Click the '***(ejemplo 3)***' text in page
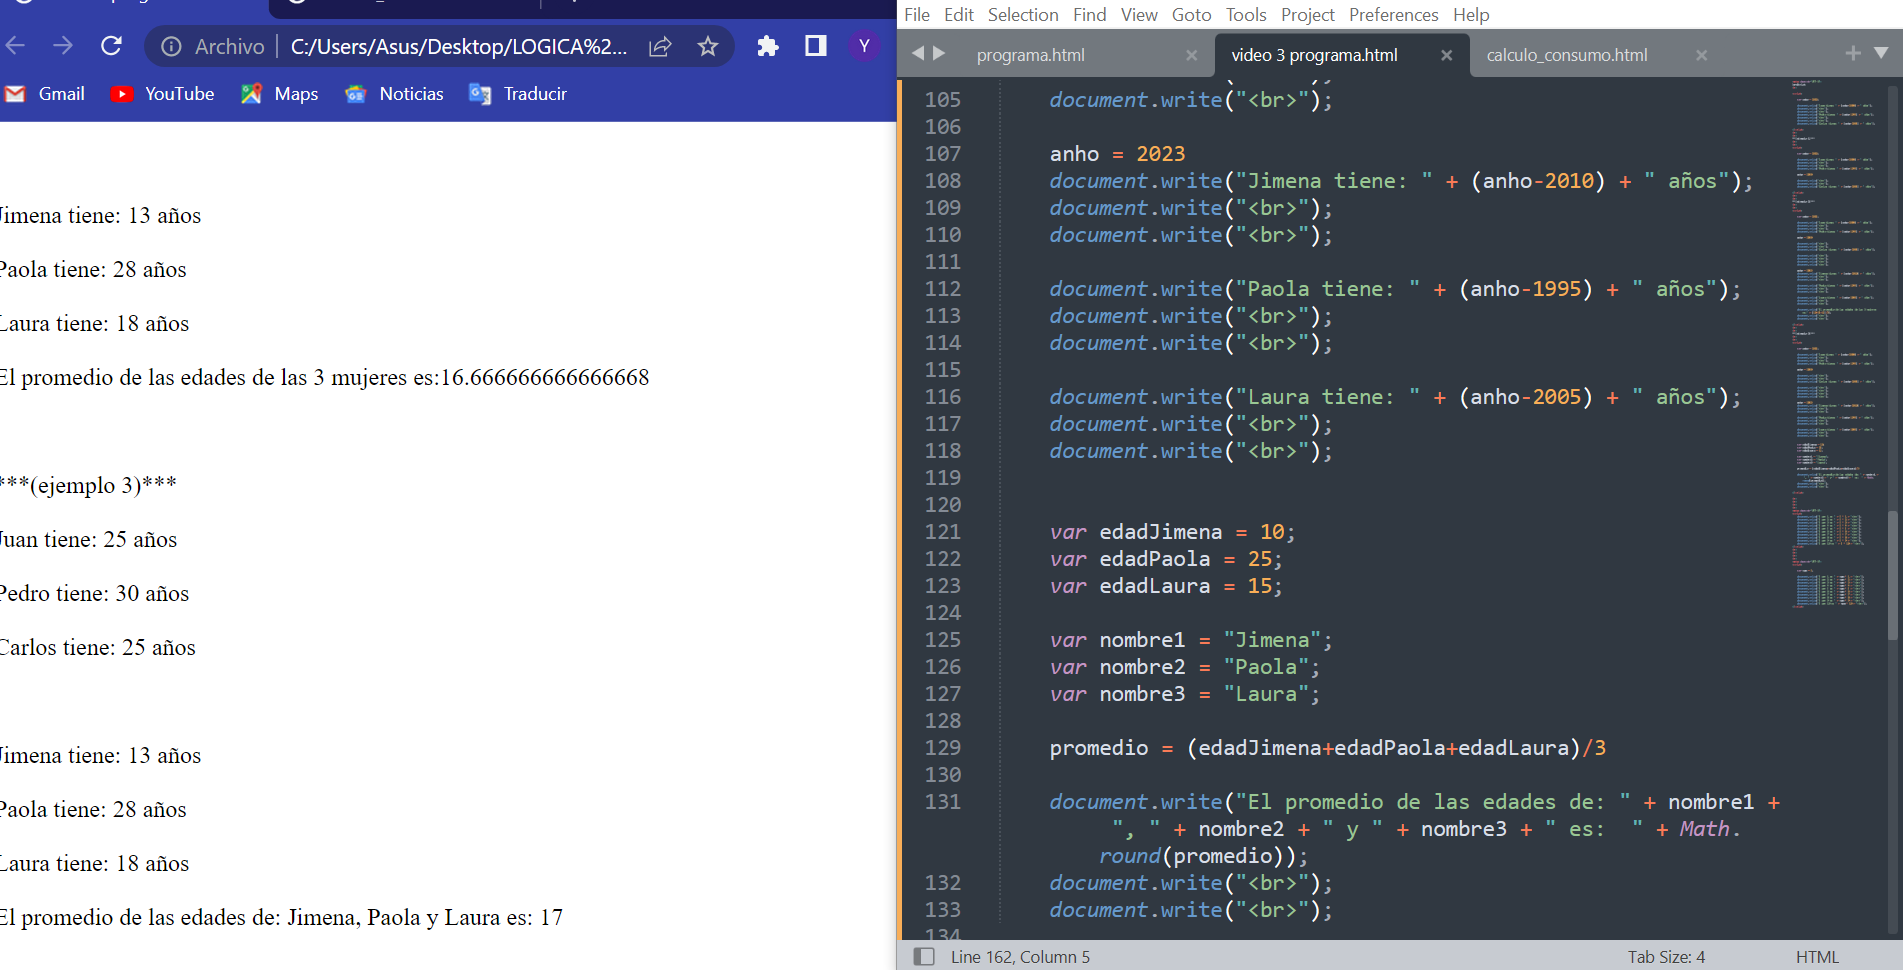 click(x=88, y=485)
